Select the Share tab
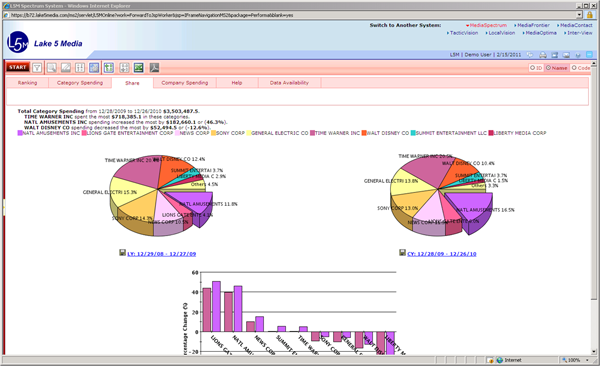Viewport: 600px width, 366px height. [132, 83]
